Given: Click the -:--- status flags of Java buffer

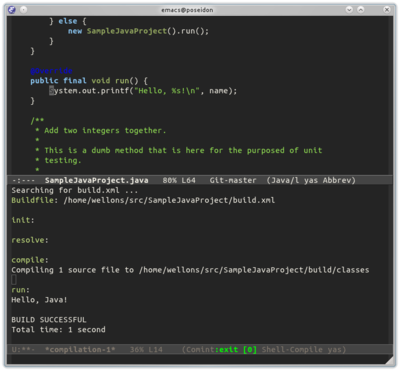Looking at the screenshot, I should click(23, 180).
